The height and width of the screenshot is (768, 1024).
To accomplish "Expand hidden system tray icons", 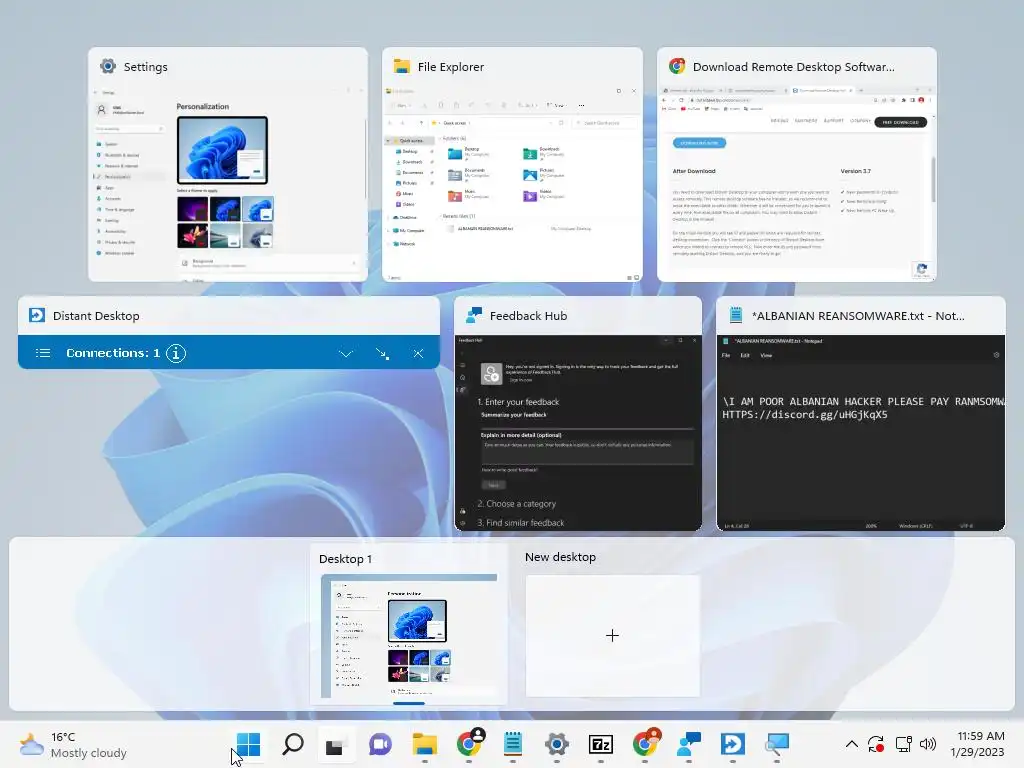I will tap(852, 744).
